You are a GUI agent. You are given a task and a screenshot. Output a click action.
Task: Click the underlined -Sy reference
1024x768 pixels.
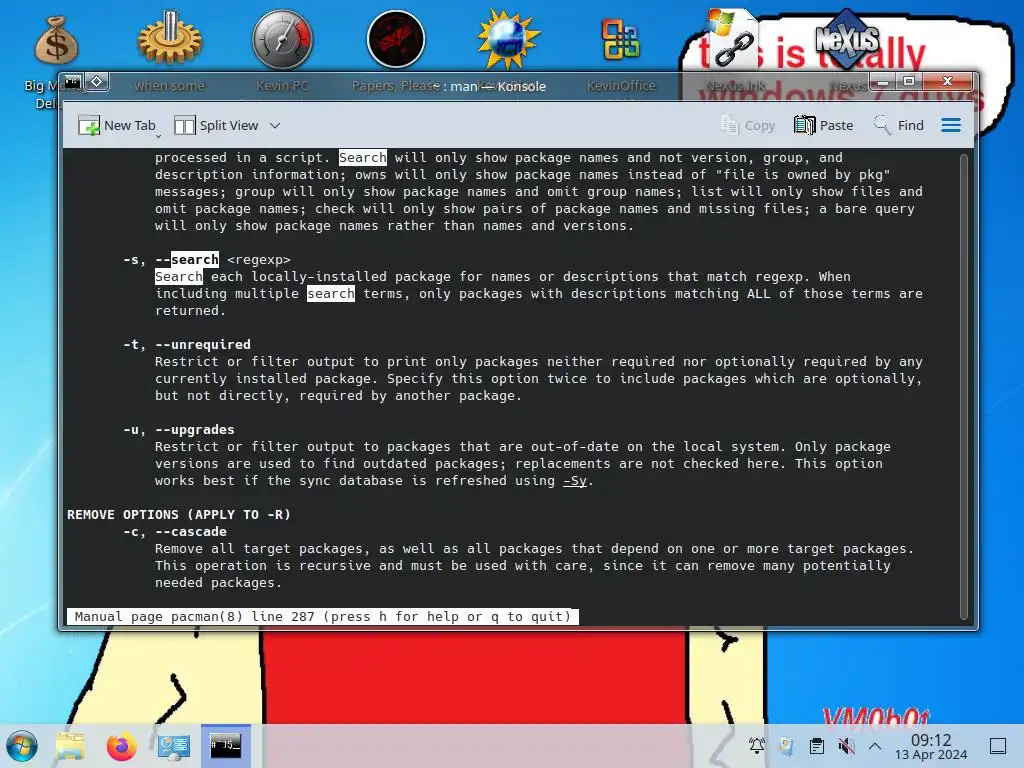575,481
